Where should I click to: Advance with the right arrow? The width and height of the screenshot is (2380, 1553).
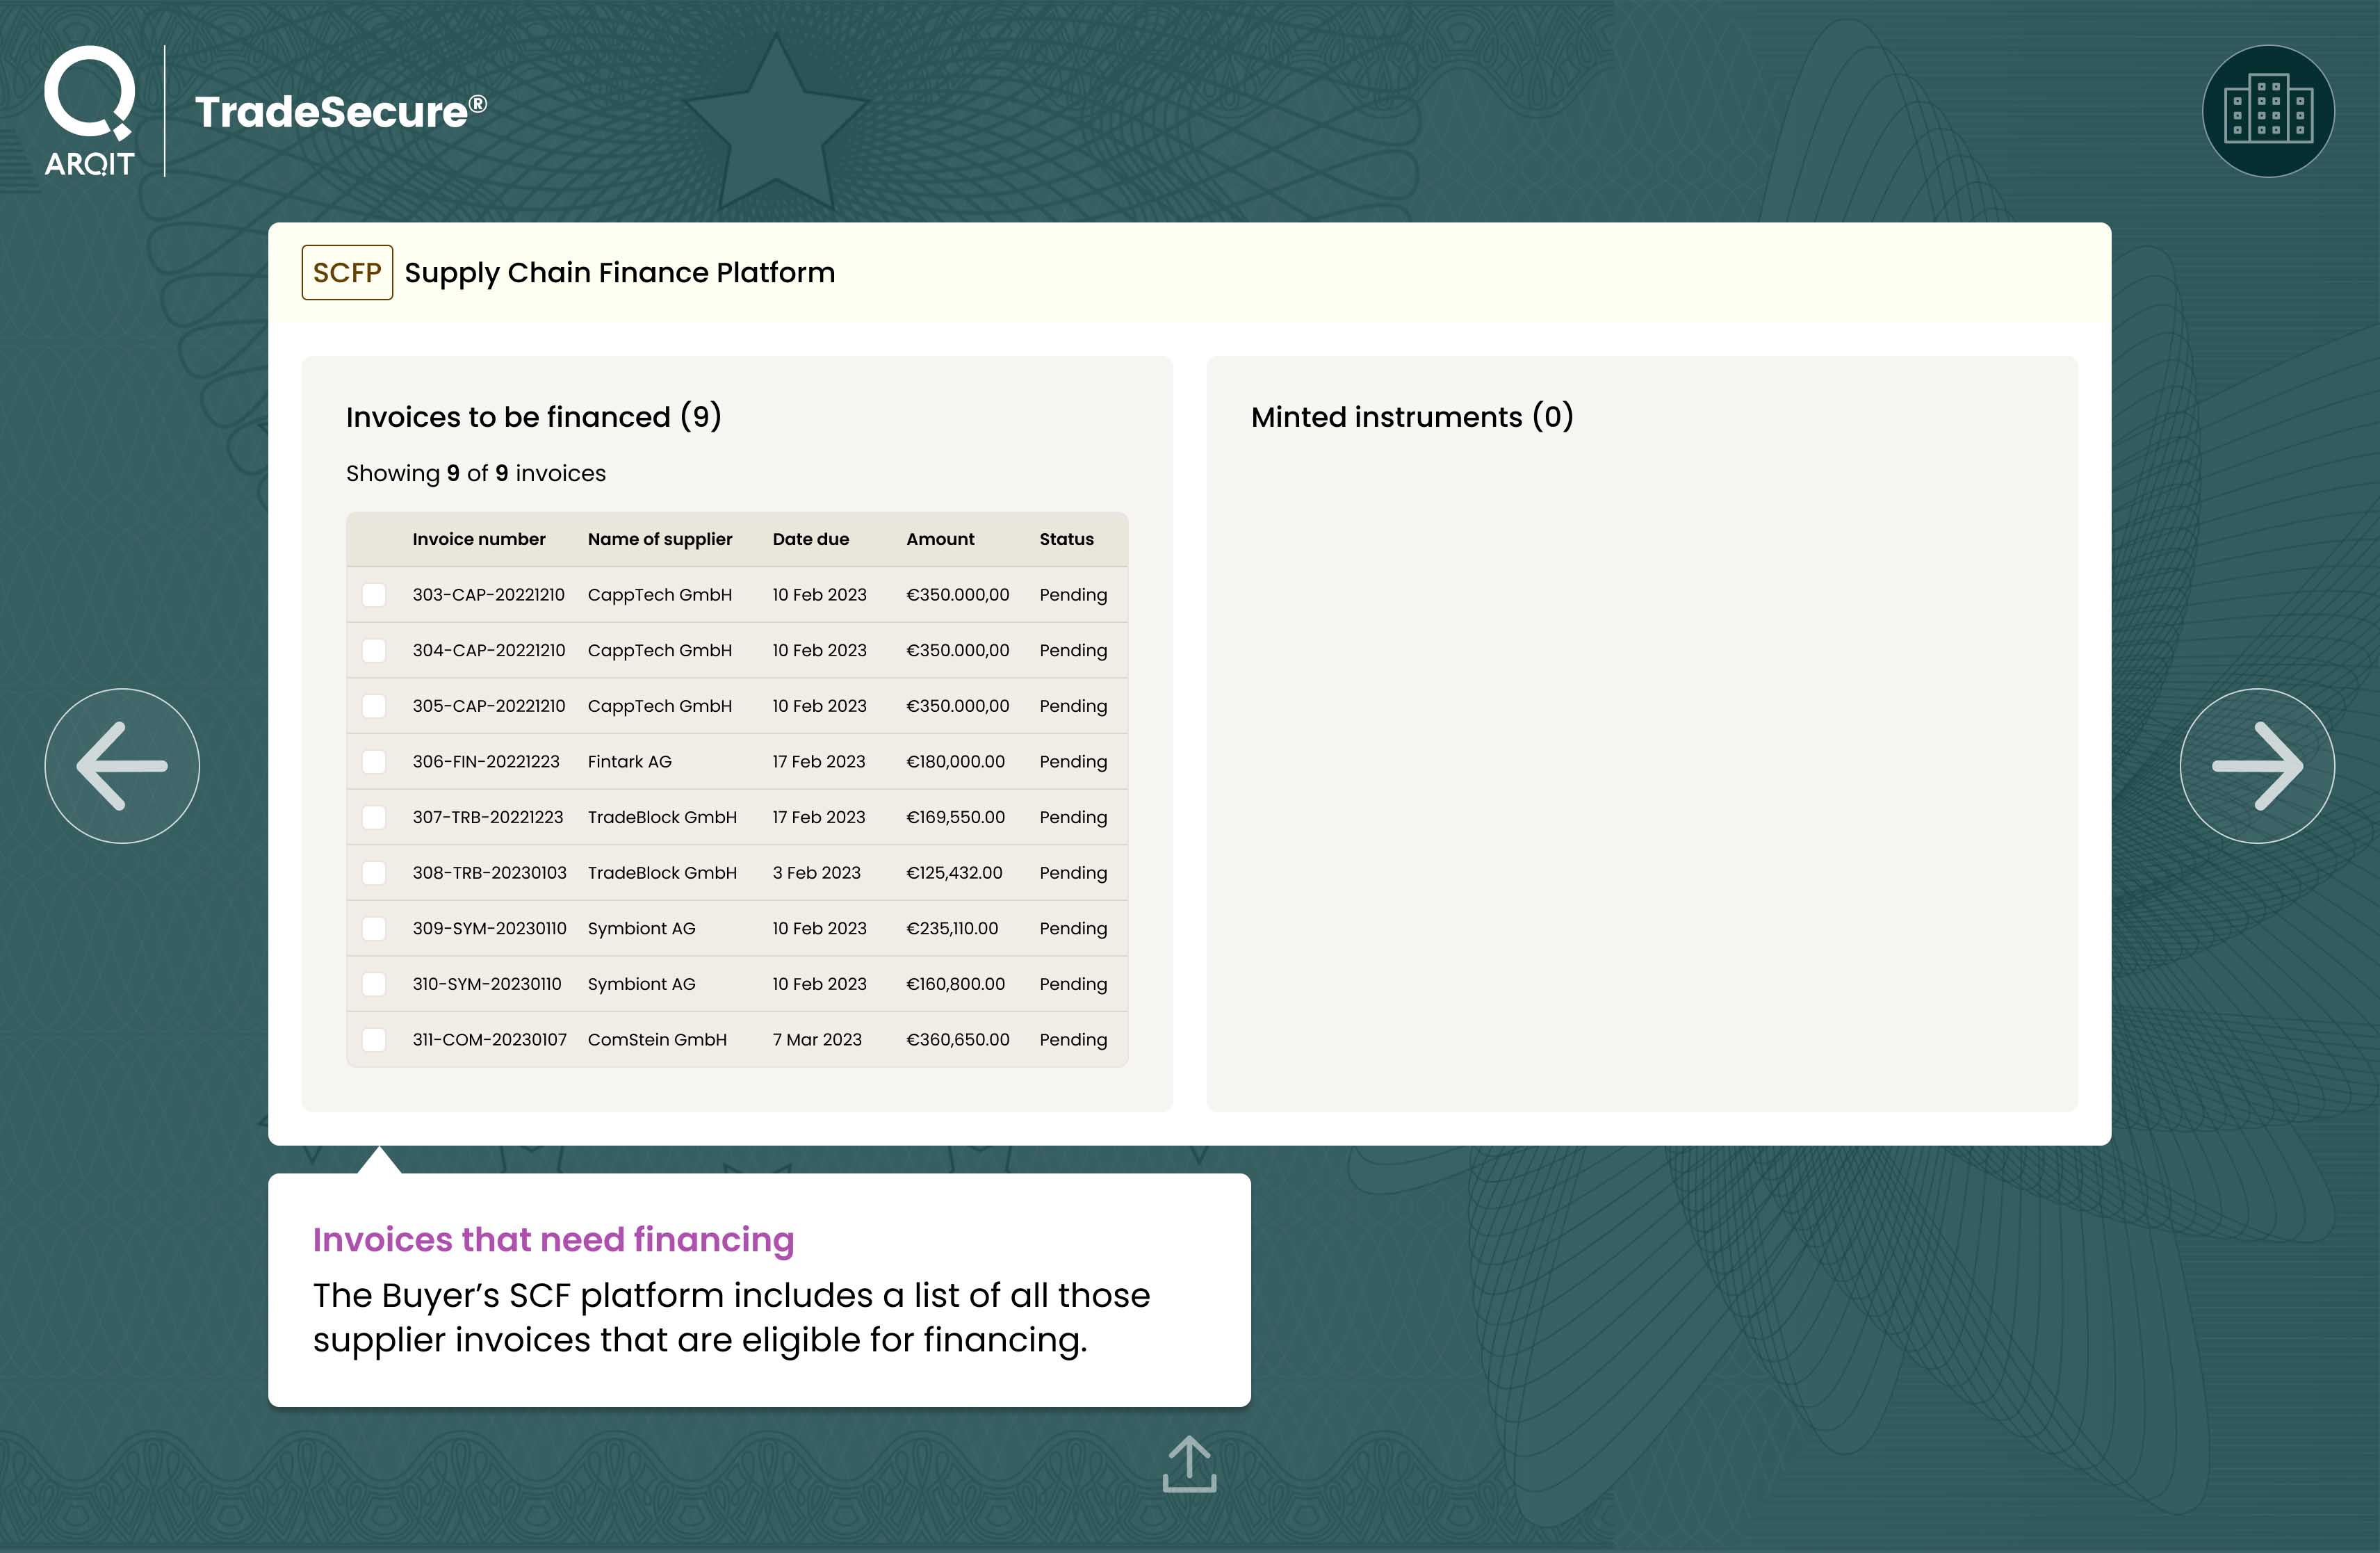[x=2257, y=766]
